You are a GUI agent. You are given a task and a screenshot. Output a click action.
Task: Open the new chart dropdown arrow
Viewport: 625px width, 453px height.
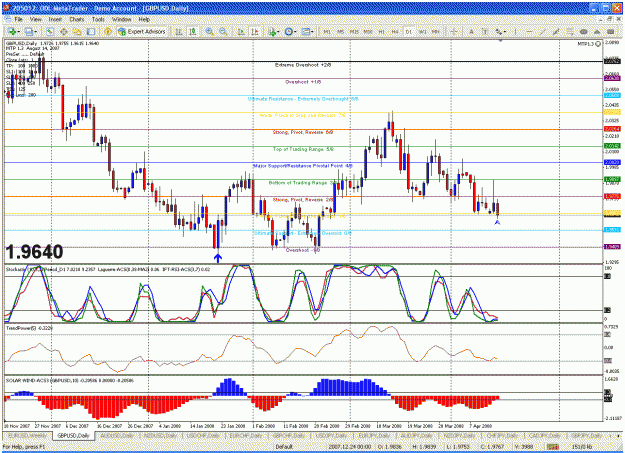click(19, 32)
